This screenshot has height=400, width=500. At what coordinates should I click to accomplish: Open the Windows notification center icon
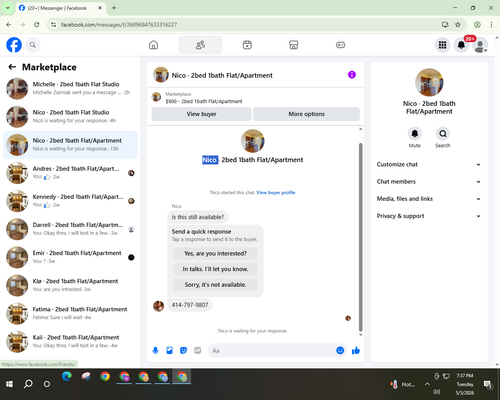[x=488, y=384]
